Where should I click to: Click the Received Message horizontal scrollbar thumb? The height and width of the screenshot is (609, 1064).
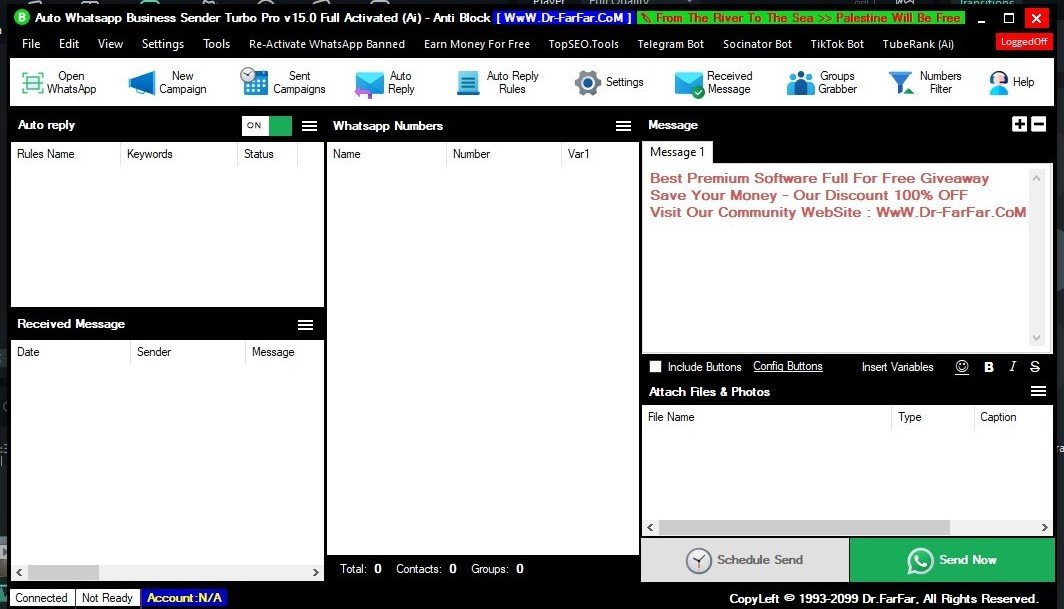click(63, 572)
